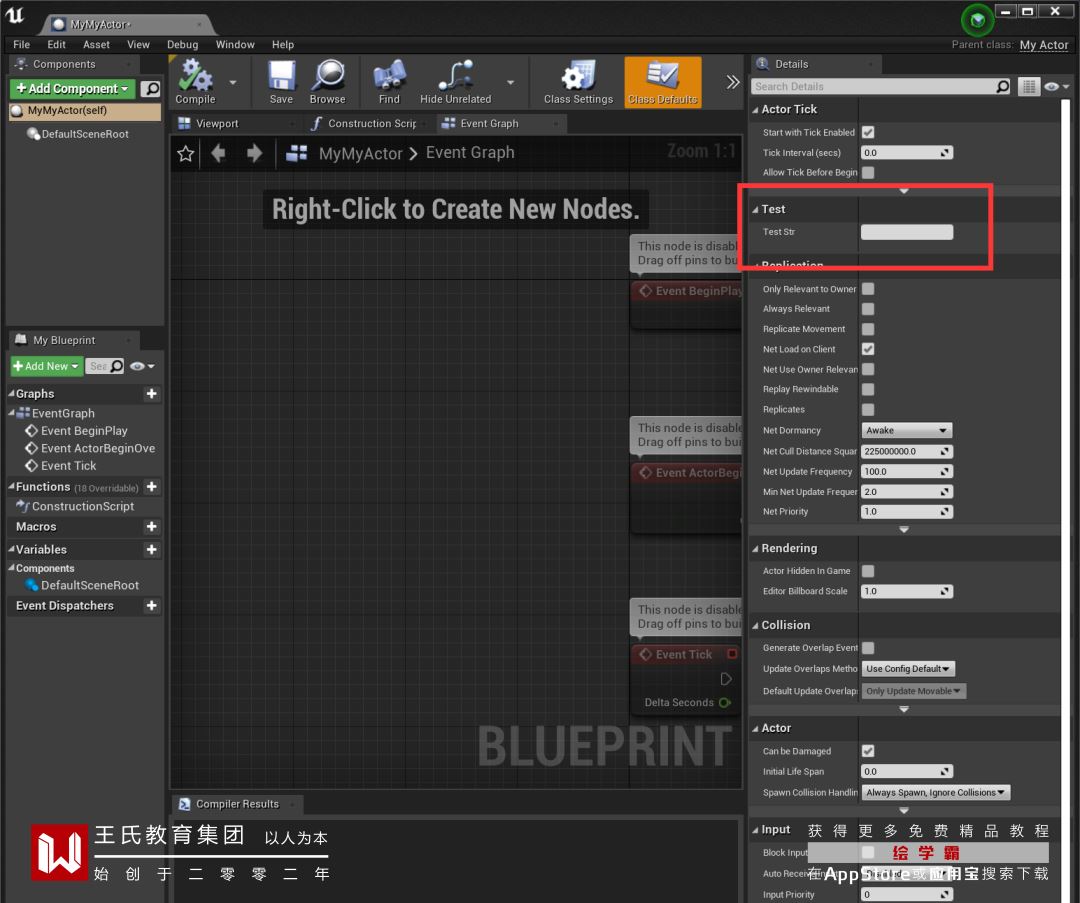This screenshot has height=903, width=1080.
Task: Enable Allow Tick Before Begin Play
Action: [868, 172]
